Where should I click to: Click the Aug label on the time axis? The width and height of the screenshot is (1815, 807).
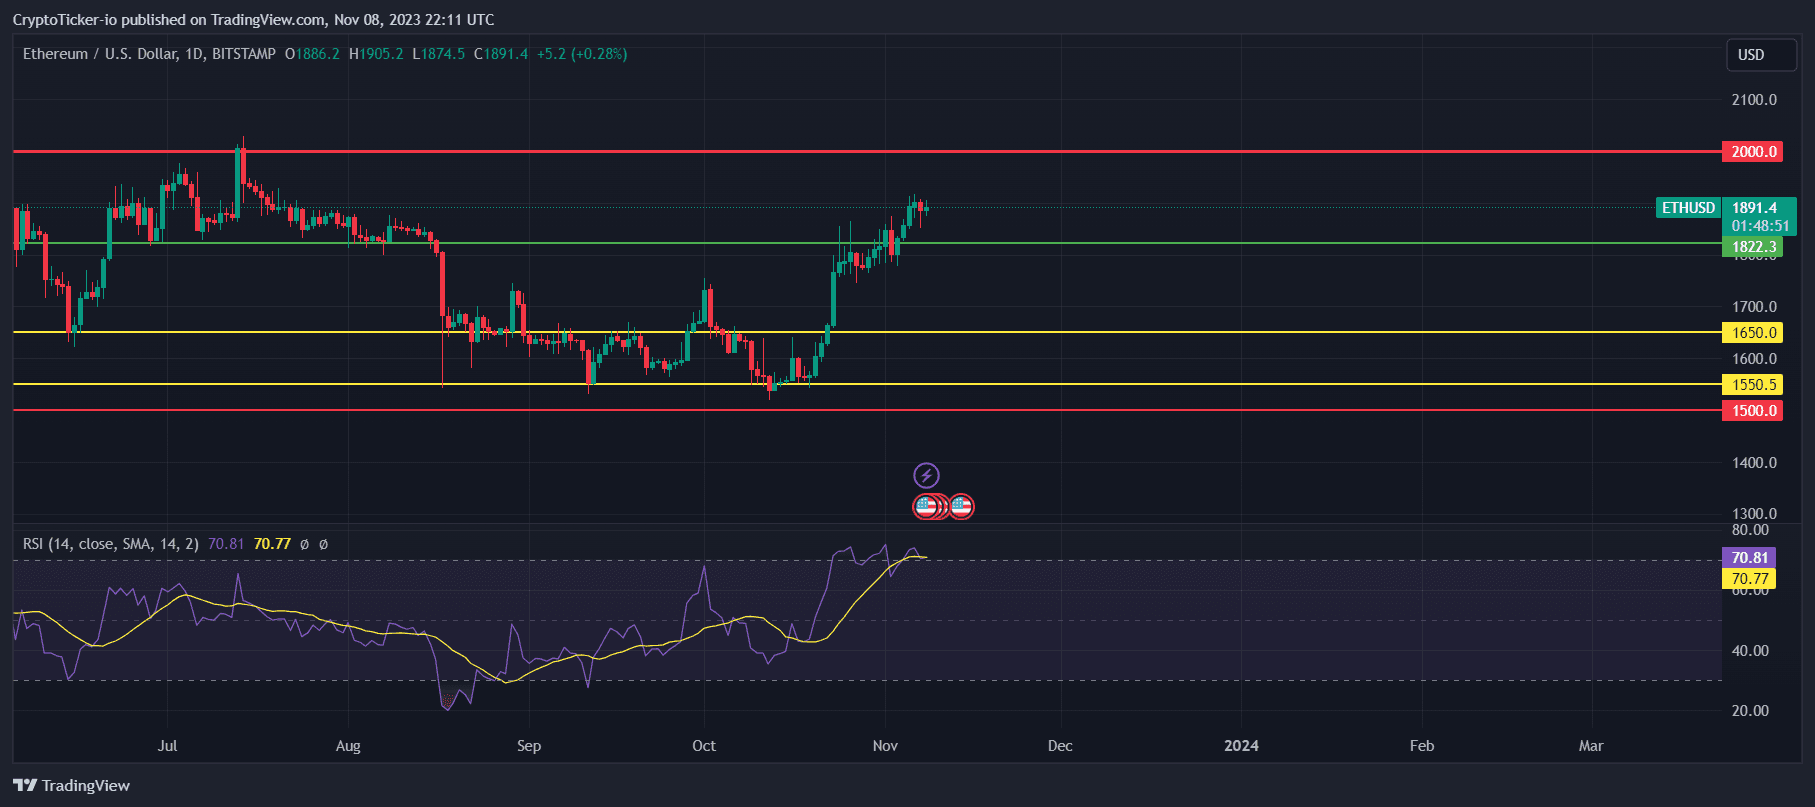pos(348,746)
